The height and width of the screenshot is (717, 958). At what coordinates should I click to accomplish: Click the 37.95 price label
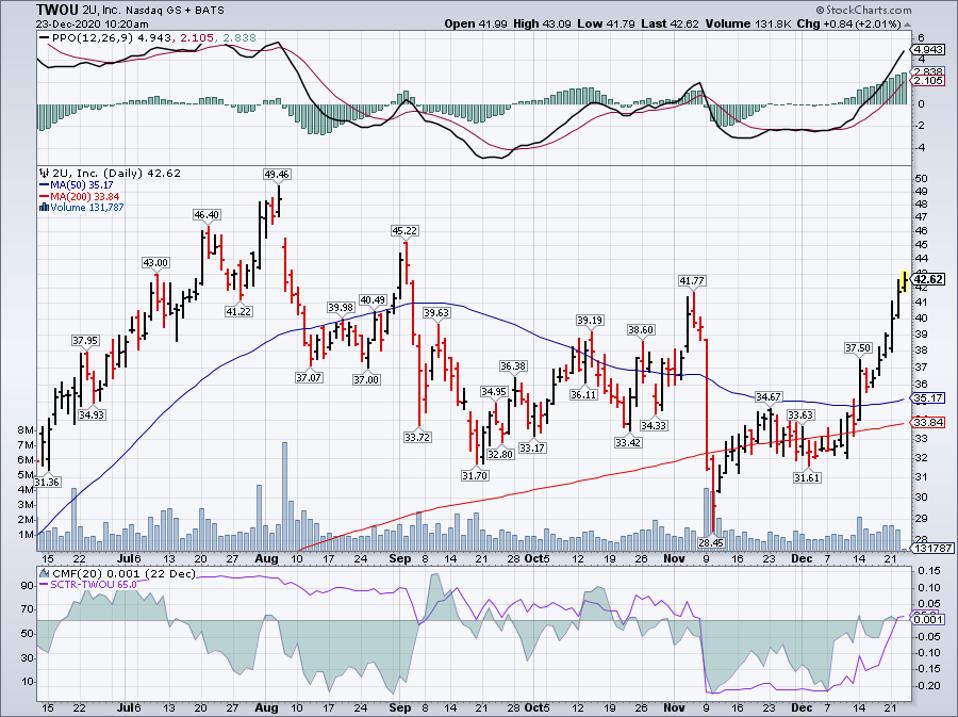tap(85, 340)
